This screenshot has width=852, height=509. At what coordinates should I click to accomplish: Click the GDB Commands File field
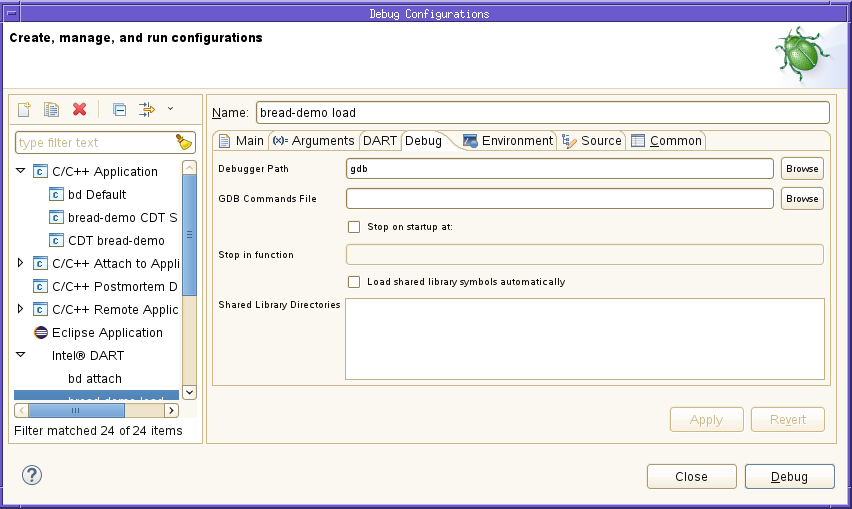(x=560, y=198)
